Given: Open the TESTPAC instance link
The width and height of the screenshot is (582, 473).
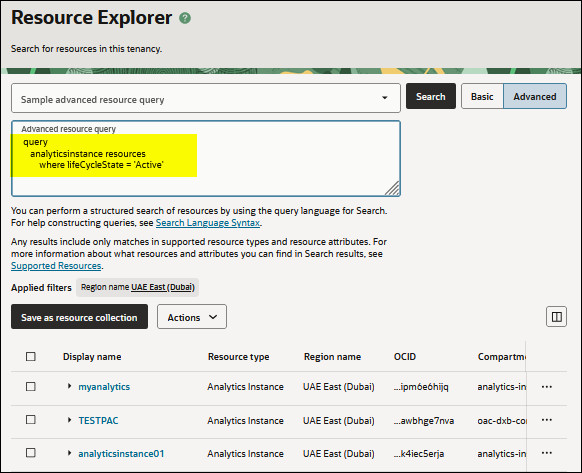Looking at the screenshot, I should pyautogui.click(x=98, y=420).
